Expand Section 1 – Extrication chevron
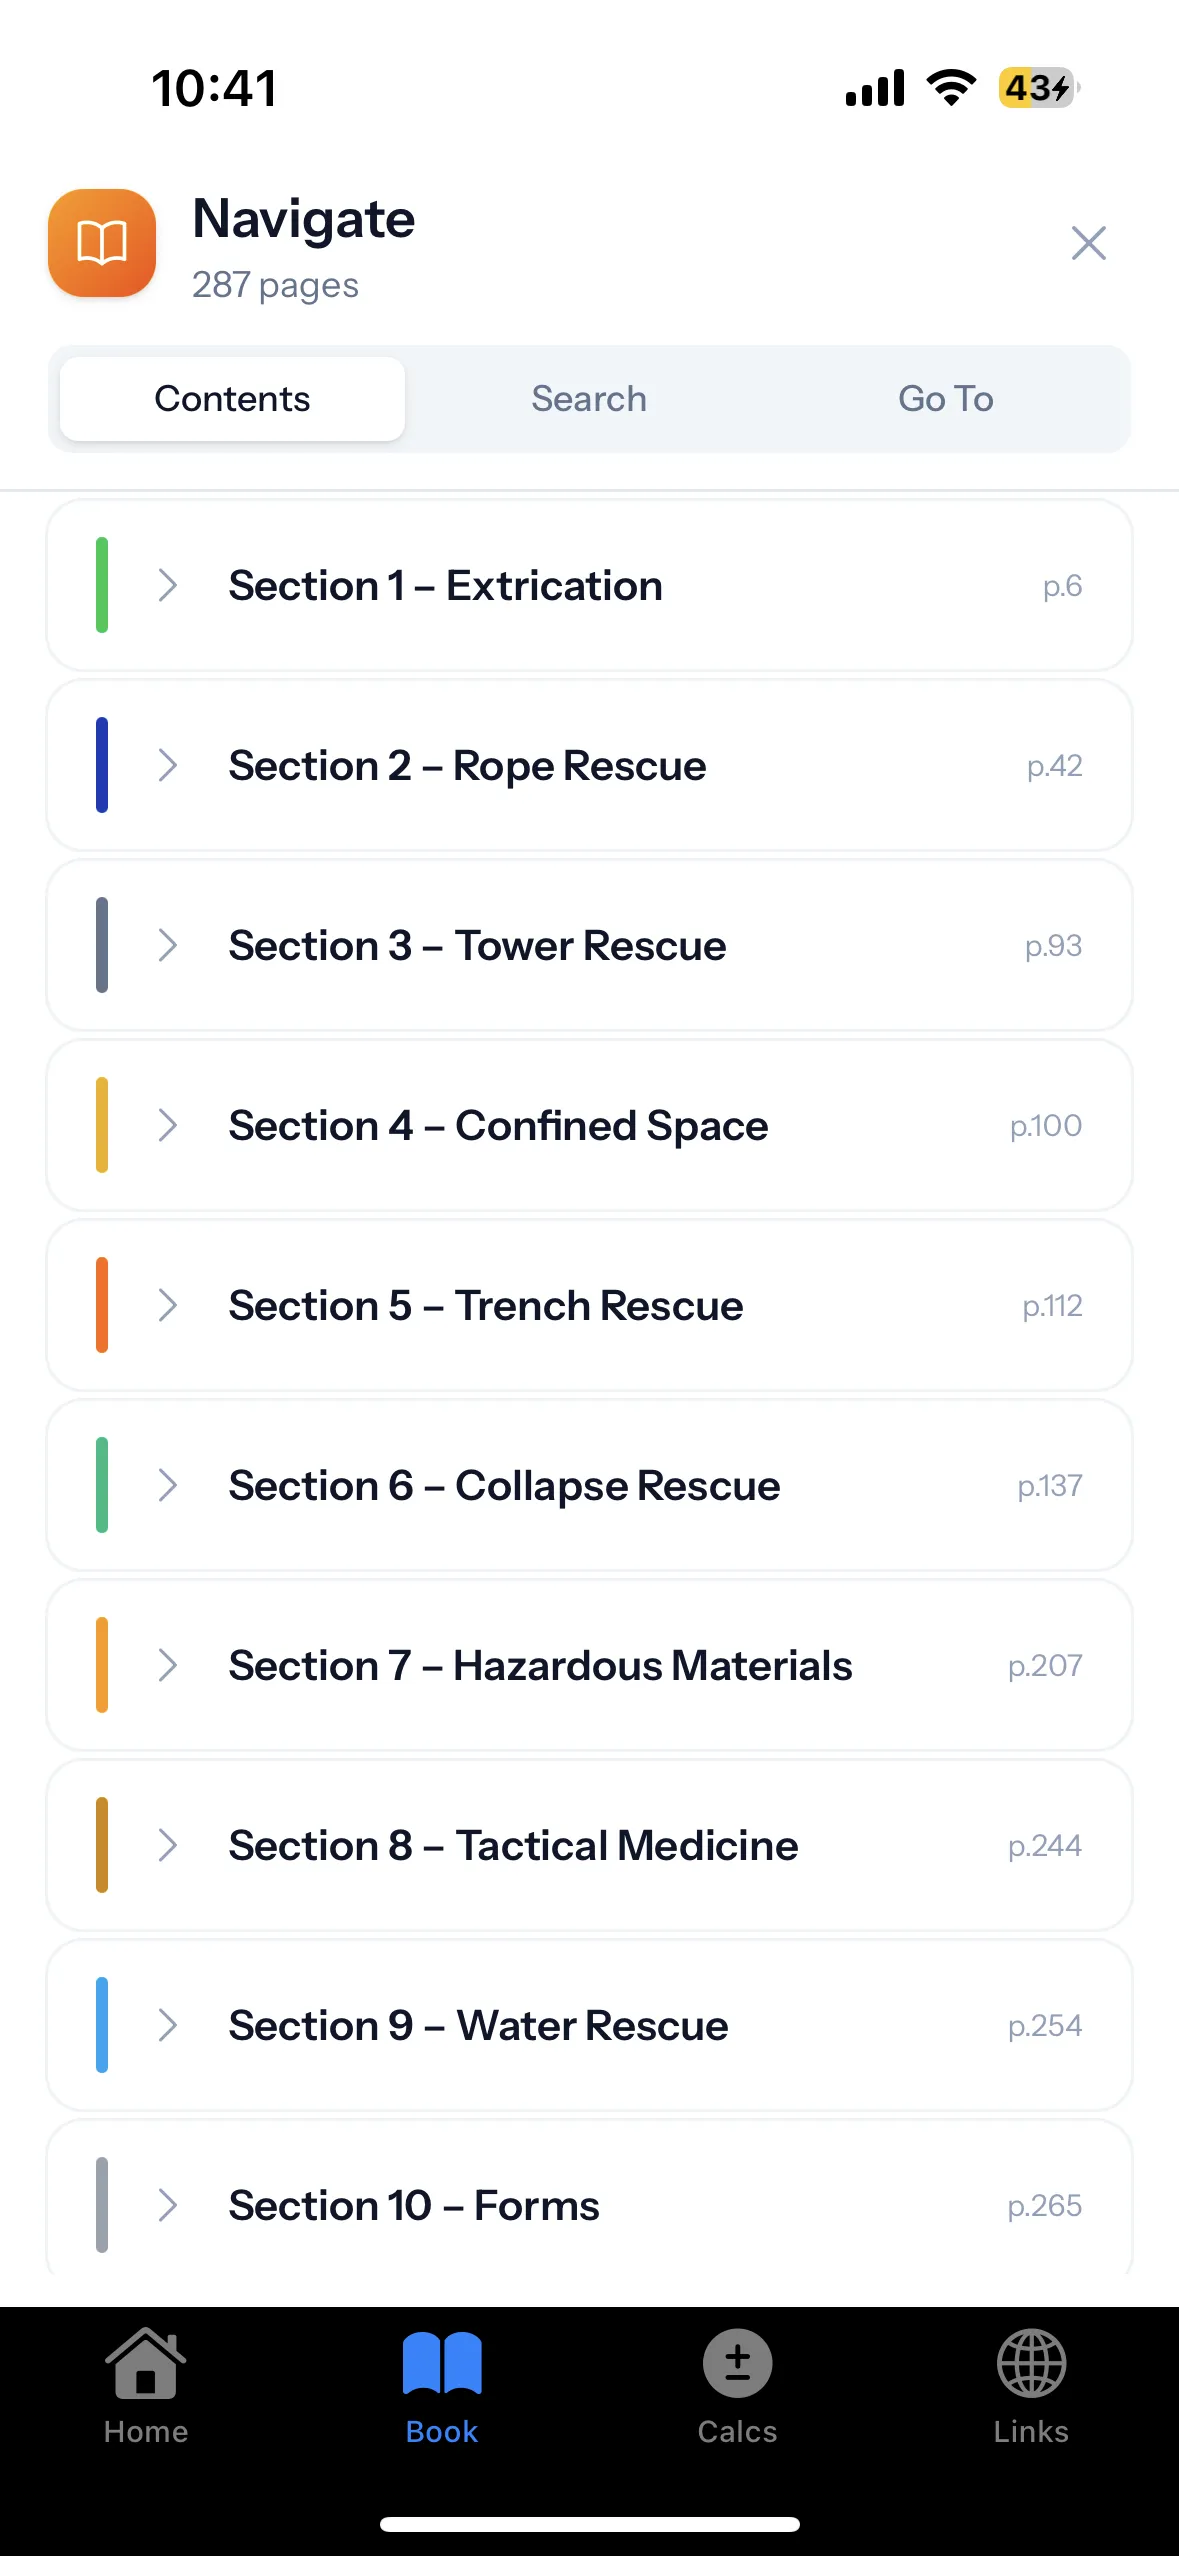Screen dimensions: 1179x2556 tap(168, 586)
